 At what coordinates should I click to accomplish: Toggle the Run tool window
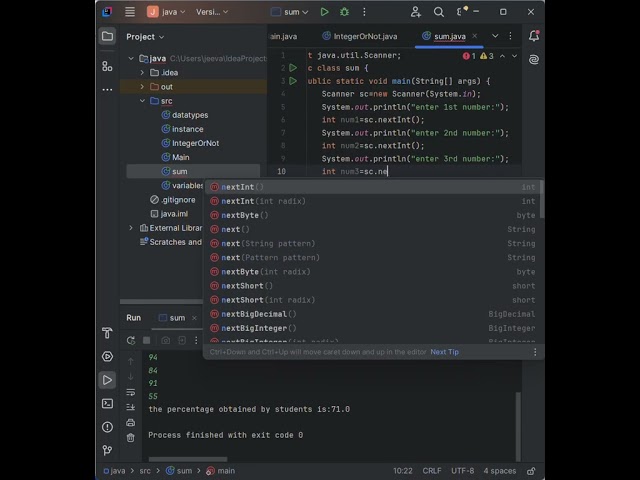107,380
